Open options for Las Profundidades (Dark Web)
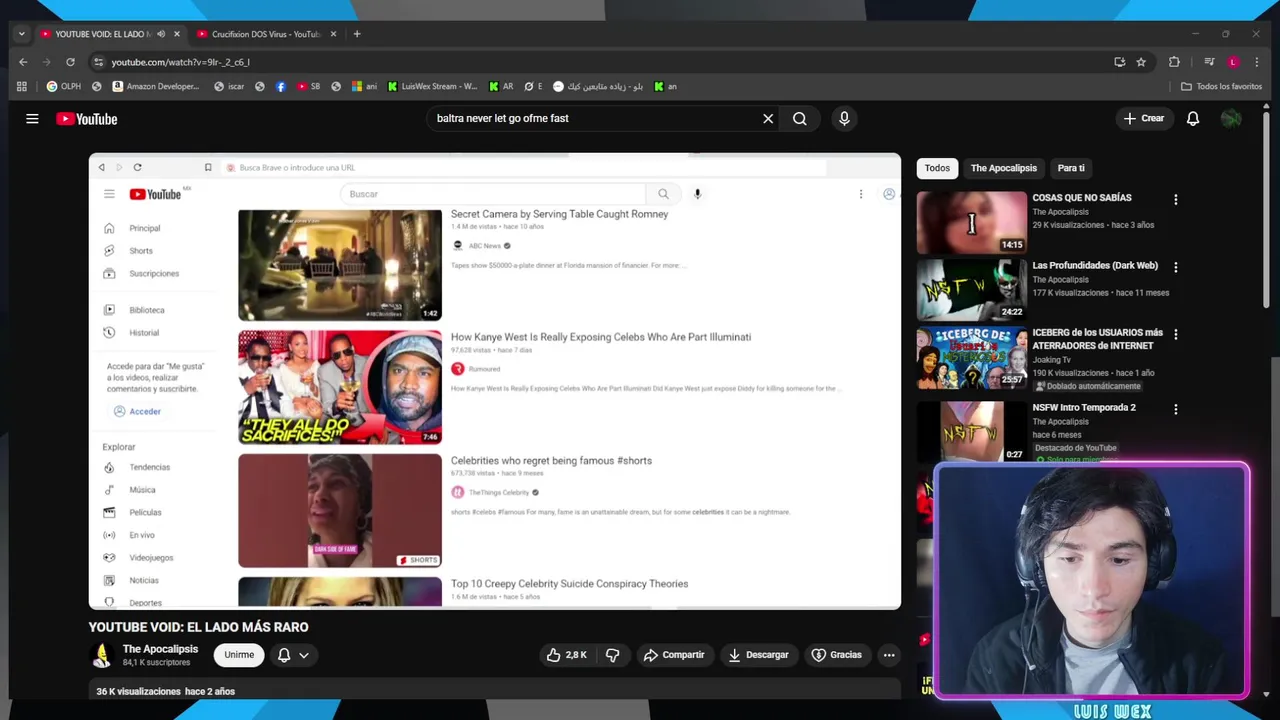1280x720 pixels. [x=1176, y=268]
